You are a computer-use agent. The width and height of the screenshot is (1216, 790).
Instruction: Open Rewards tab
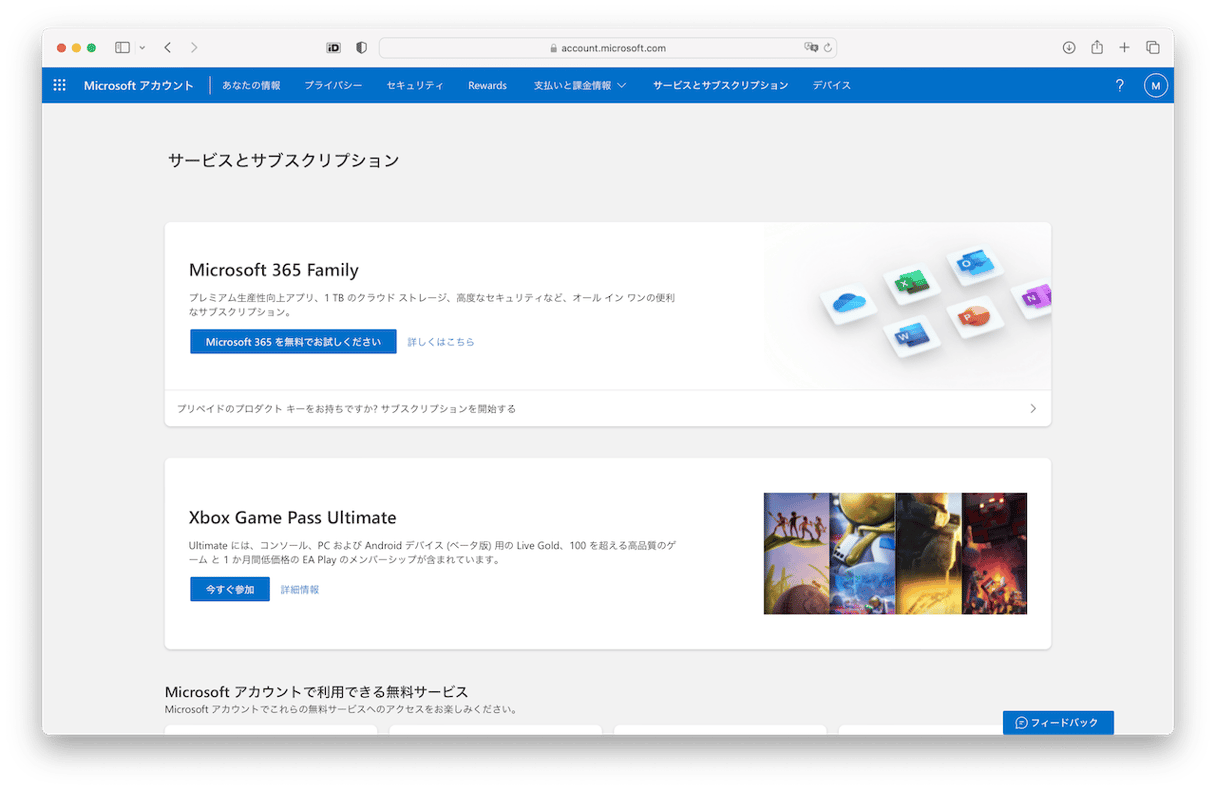(x=487, y=86)
